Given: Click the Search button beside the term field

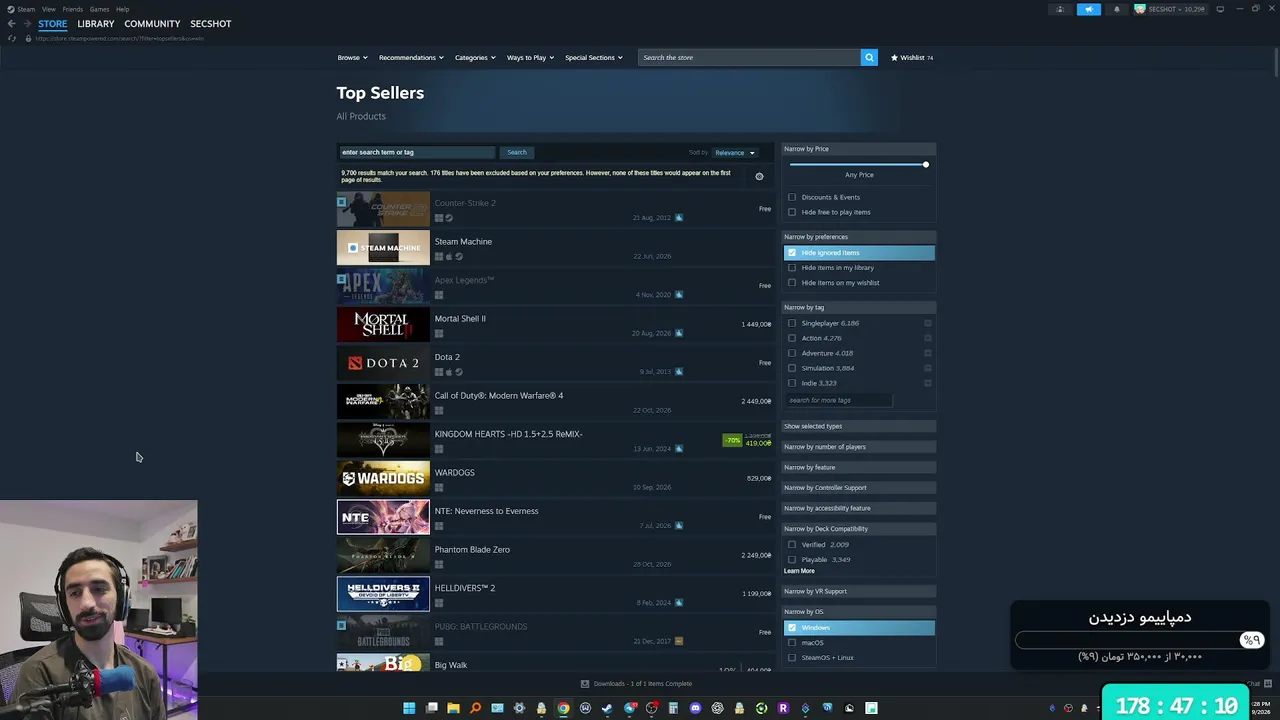Looking at the screenshot, I should point(517,152).
